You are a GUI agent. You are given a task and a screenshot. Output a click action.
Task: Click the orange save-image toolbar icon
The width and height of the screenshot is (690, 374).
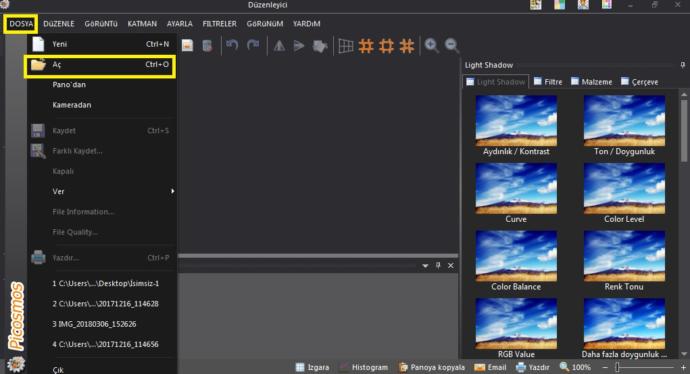187,45
